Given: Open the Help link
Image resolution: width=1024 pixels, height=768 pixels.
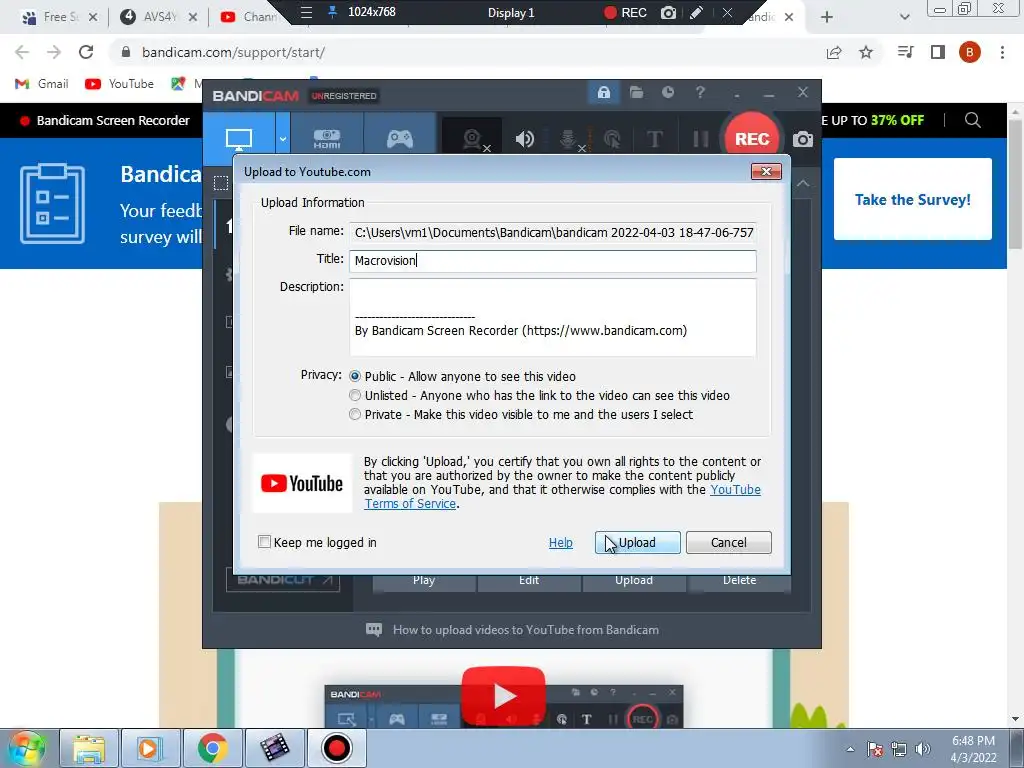Looking at the screenshot, I should point(560,543).
